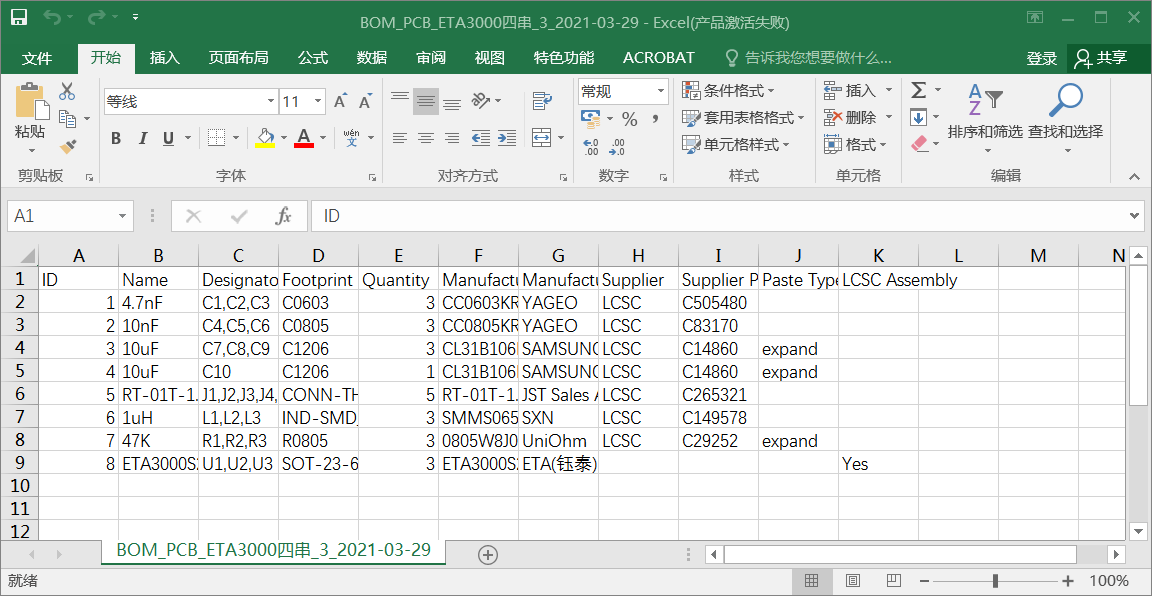Toggle Wrap Text
This screenshot has width=1152, height=596.
pyautogui.click(x=542, y=101)
